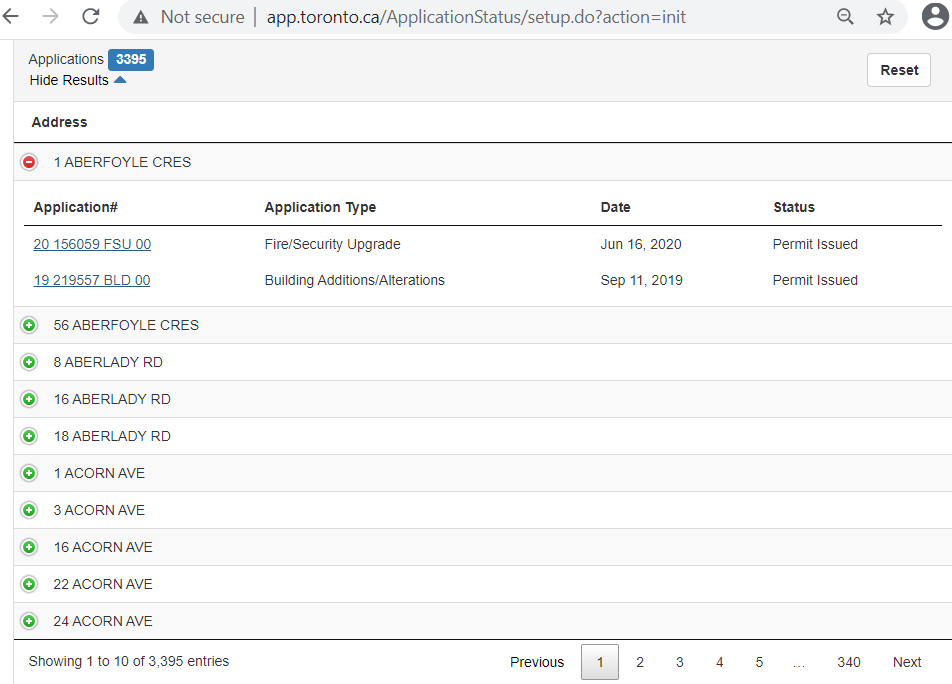Viewport: 952px width, 684px height.
Task: Open the Not secure warning icon
Action: coord(141,17)
